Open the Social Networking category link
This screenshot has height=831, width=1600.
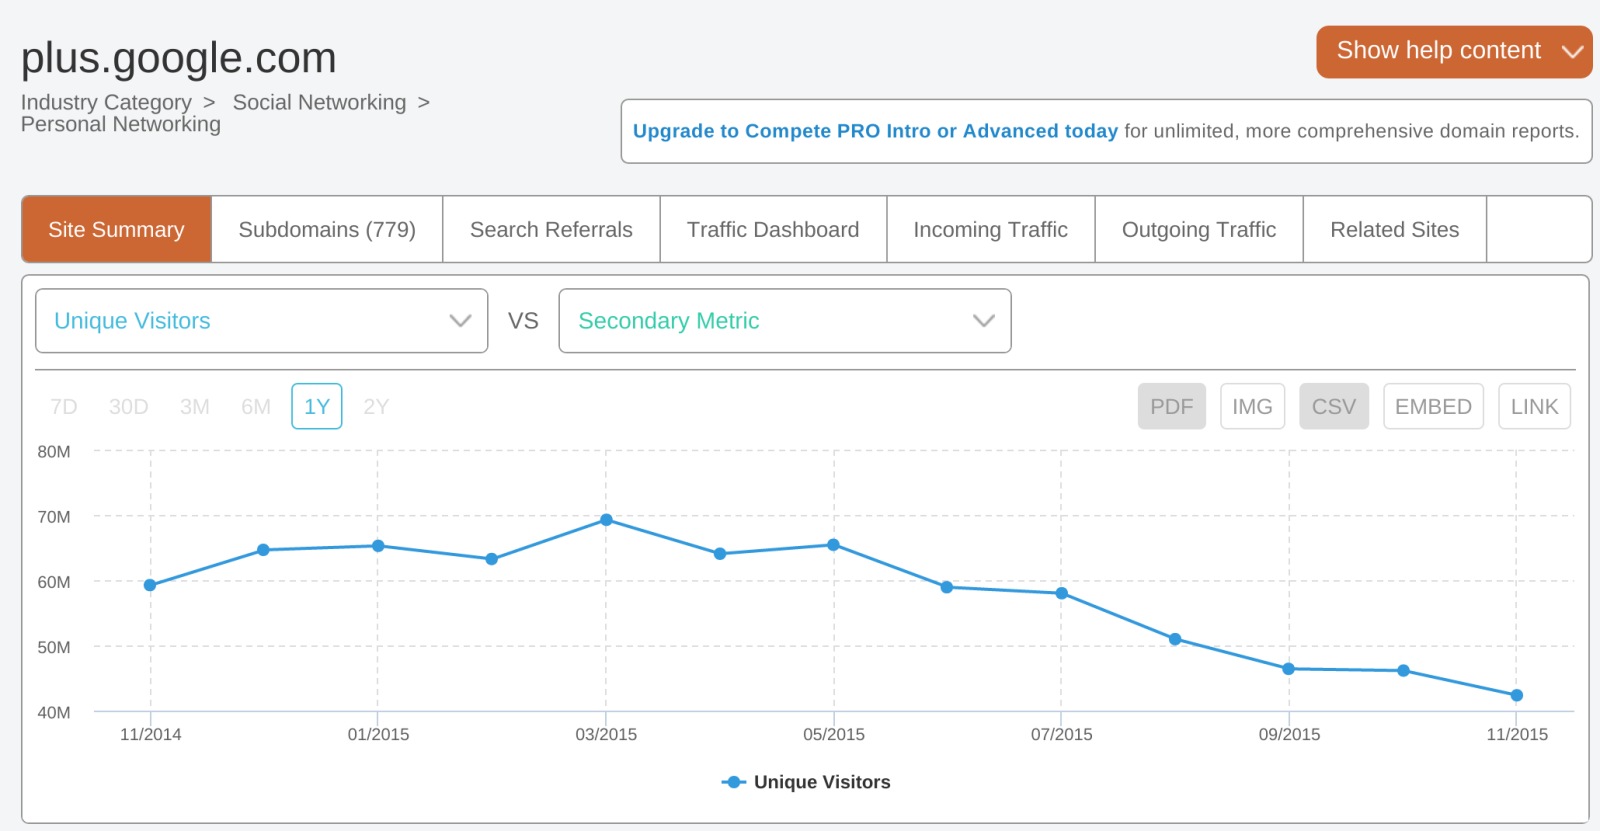point(319,102)
